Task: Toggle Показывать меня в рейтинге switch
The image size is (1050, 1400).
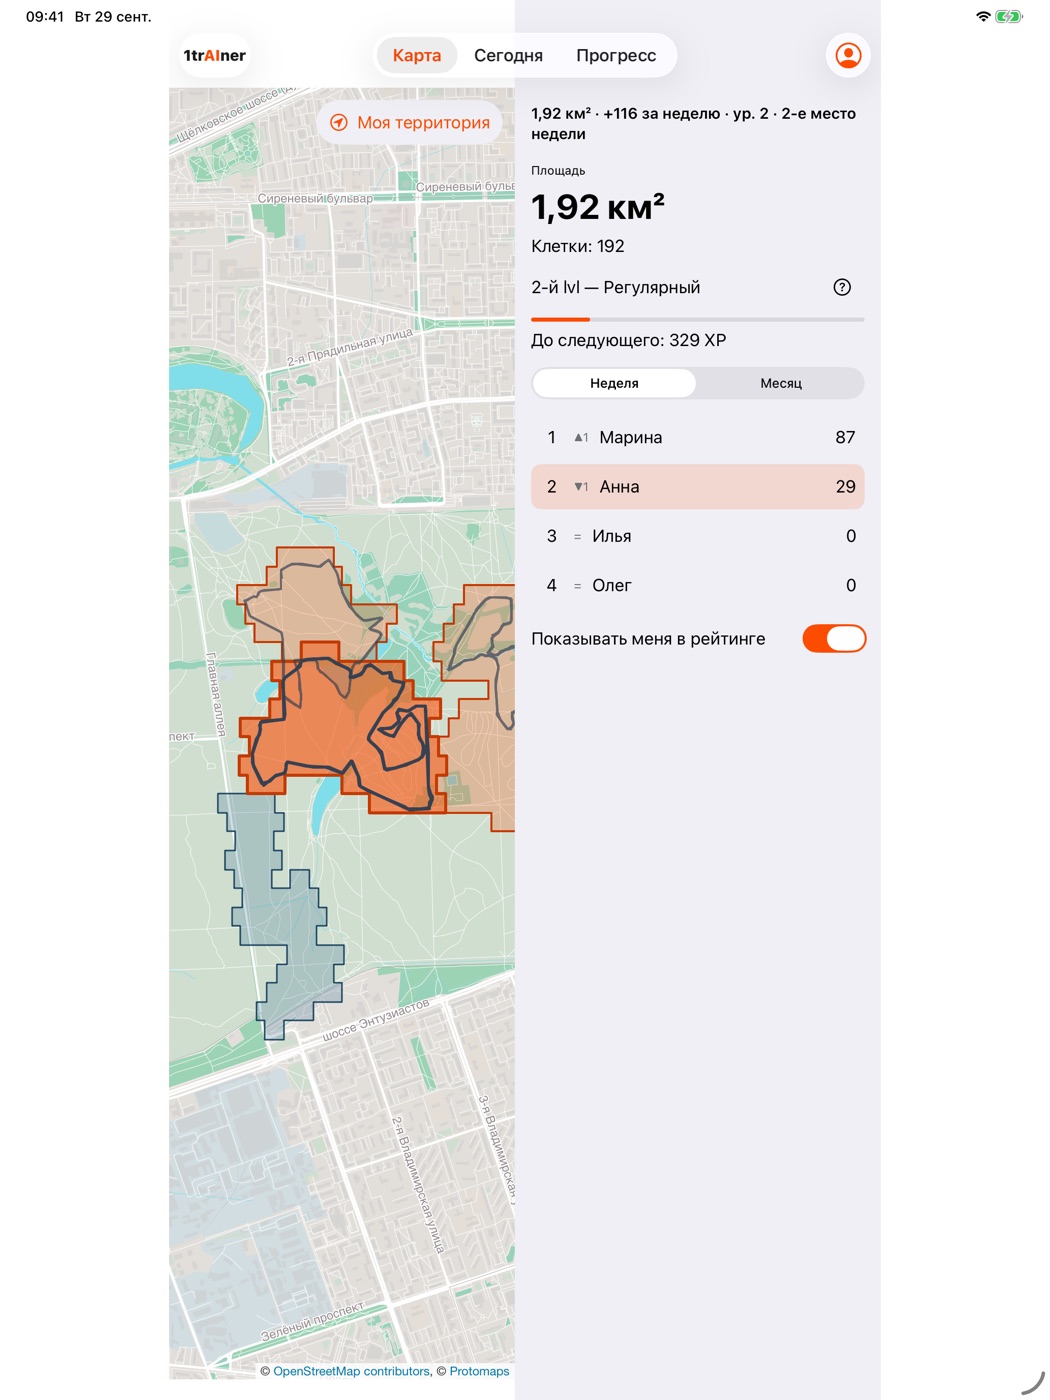Action: pos(834,639)
